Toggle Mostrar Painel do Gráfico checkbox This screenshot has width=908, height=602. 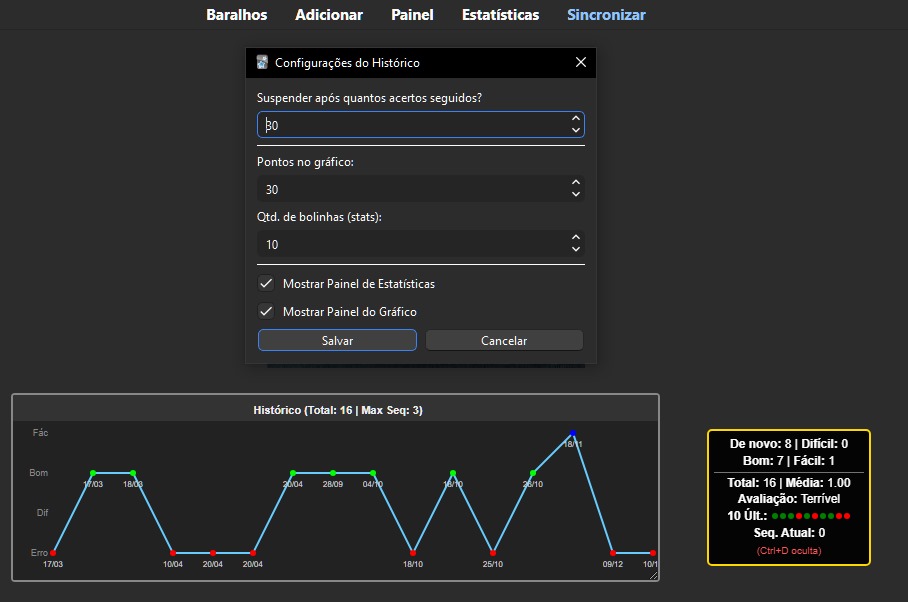[x=266, y=312]
